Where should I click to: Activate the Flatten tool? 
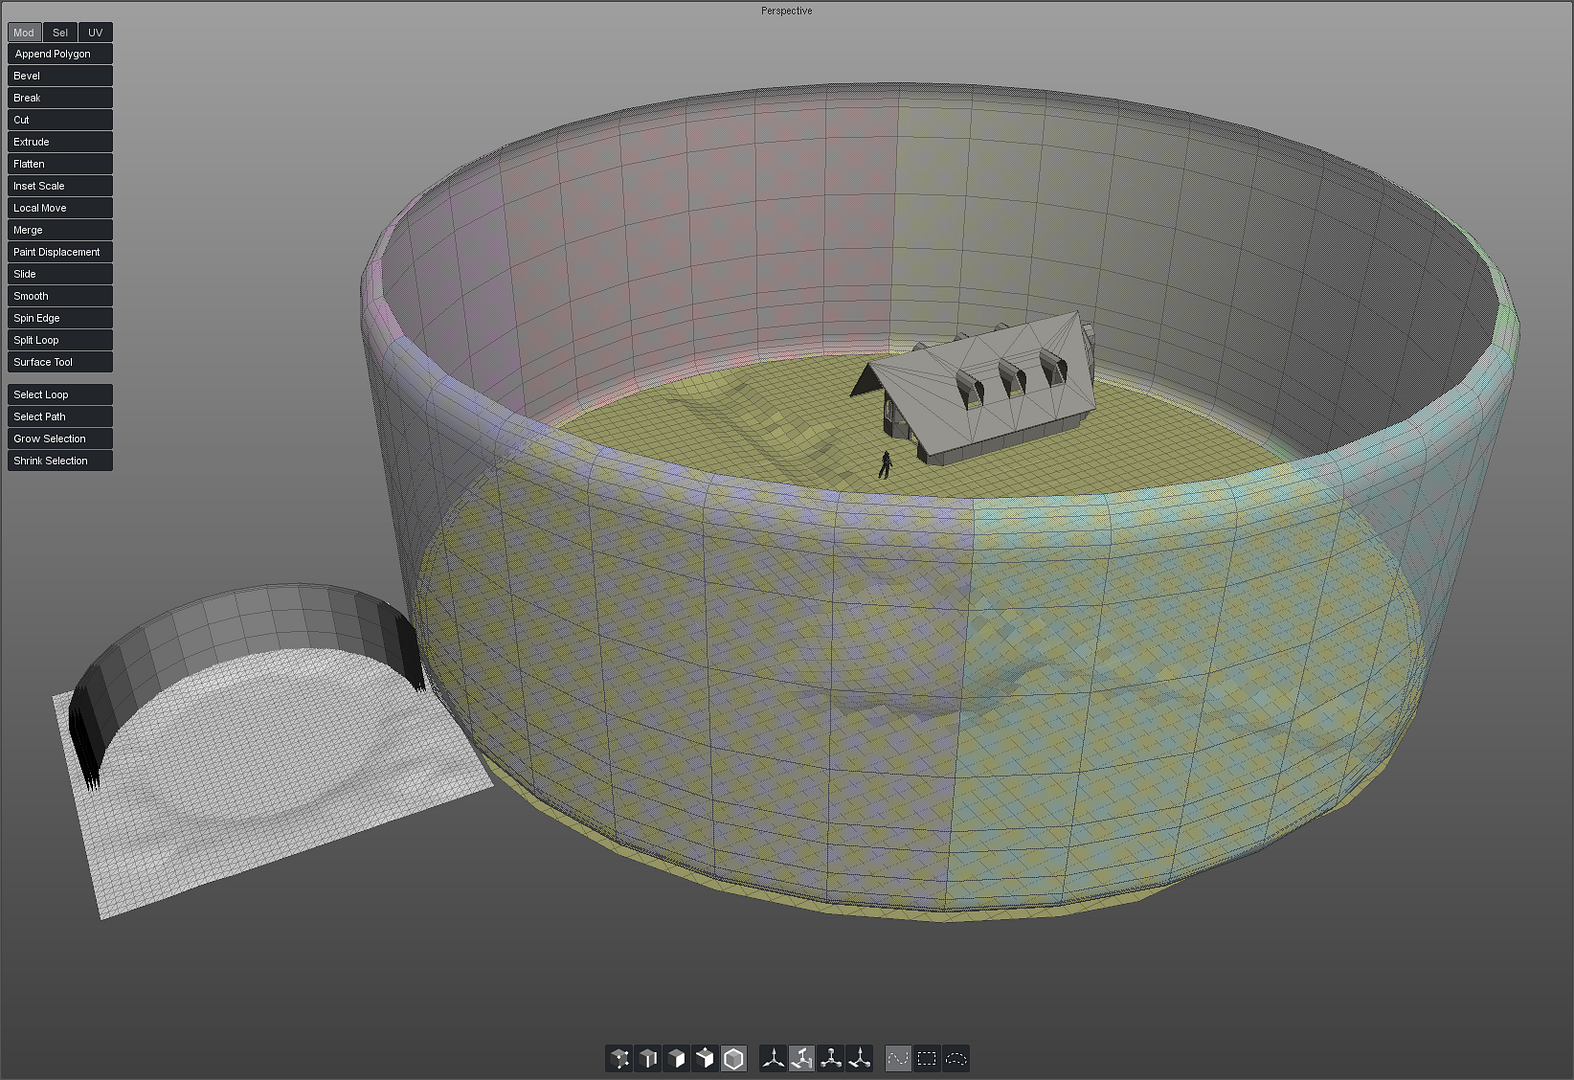click(x=60, y=164)
